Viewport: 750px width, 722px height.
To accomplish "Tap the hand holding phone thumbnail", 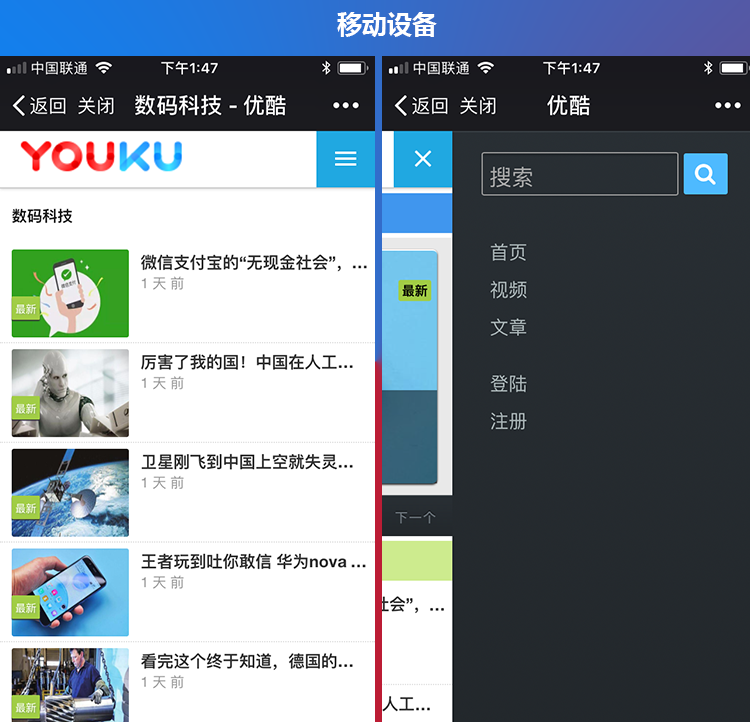I will (70, 592).
